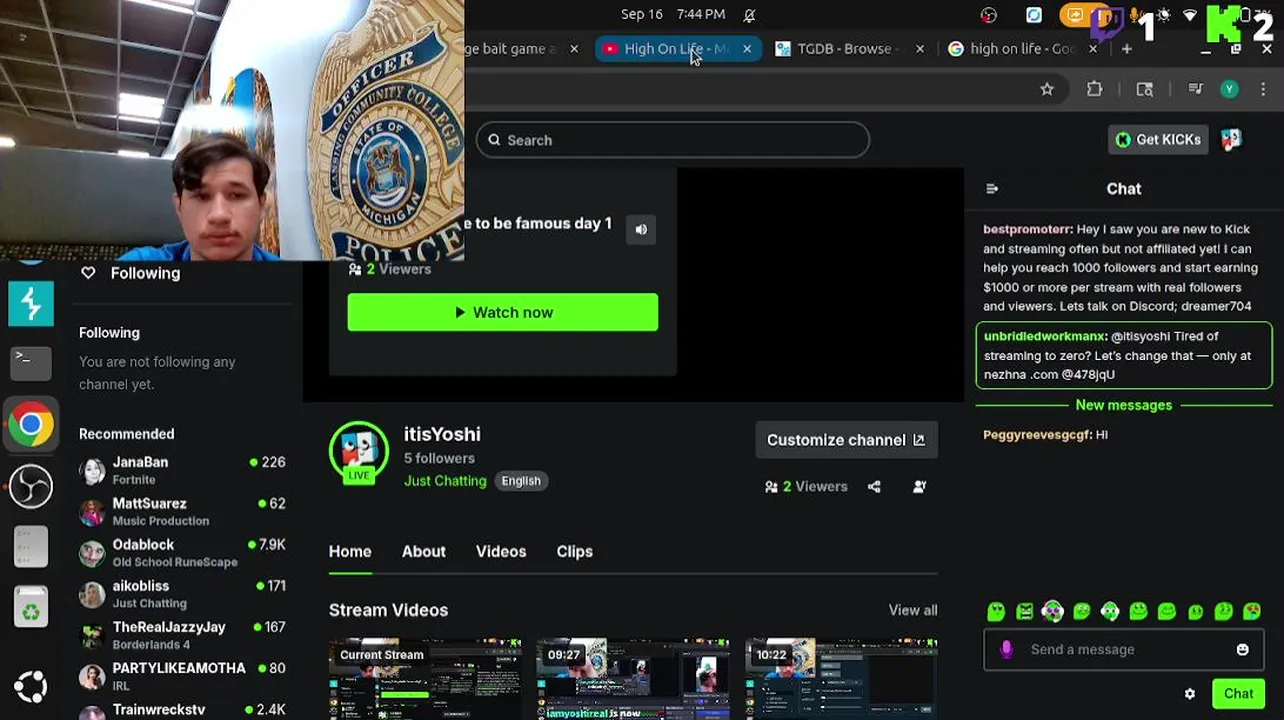Close the TGDB - Browse tab
This screenshot has width=1284, height=720.
(919, 49)
